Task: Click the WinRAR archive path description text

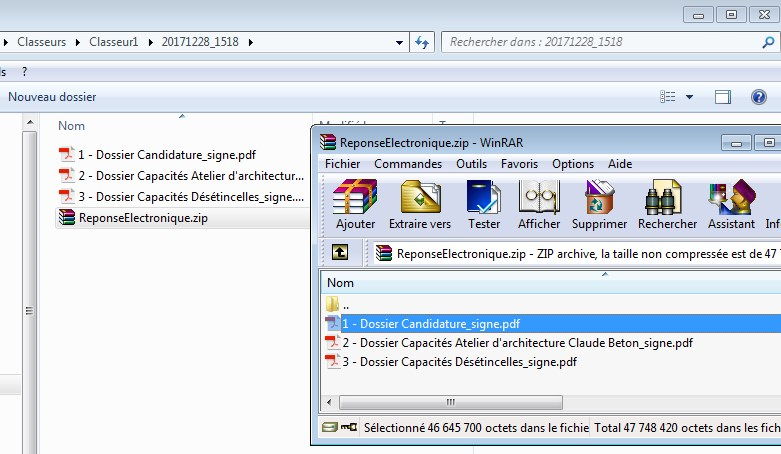Action: (x=589, y=254)
